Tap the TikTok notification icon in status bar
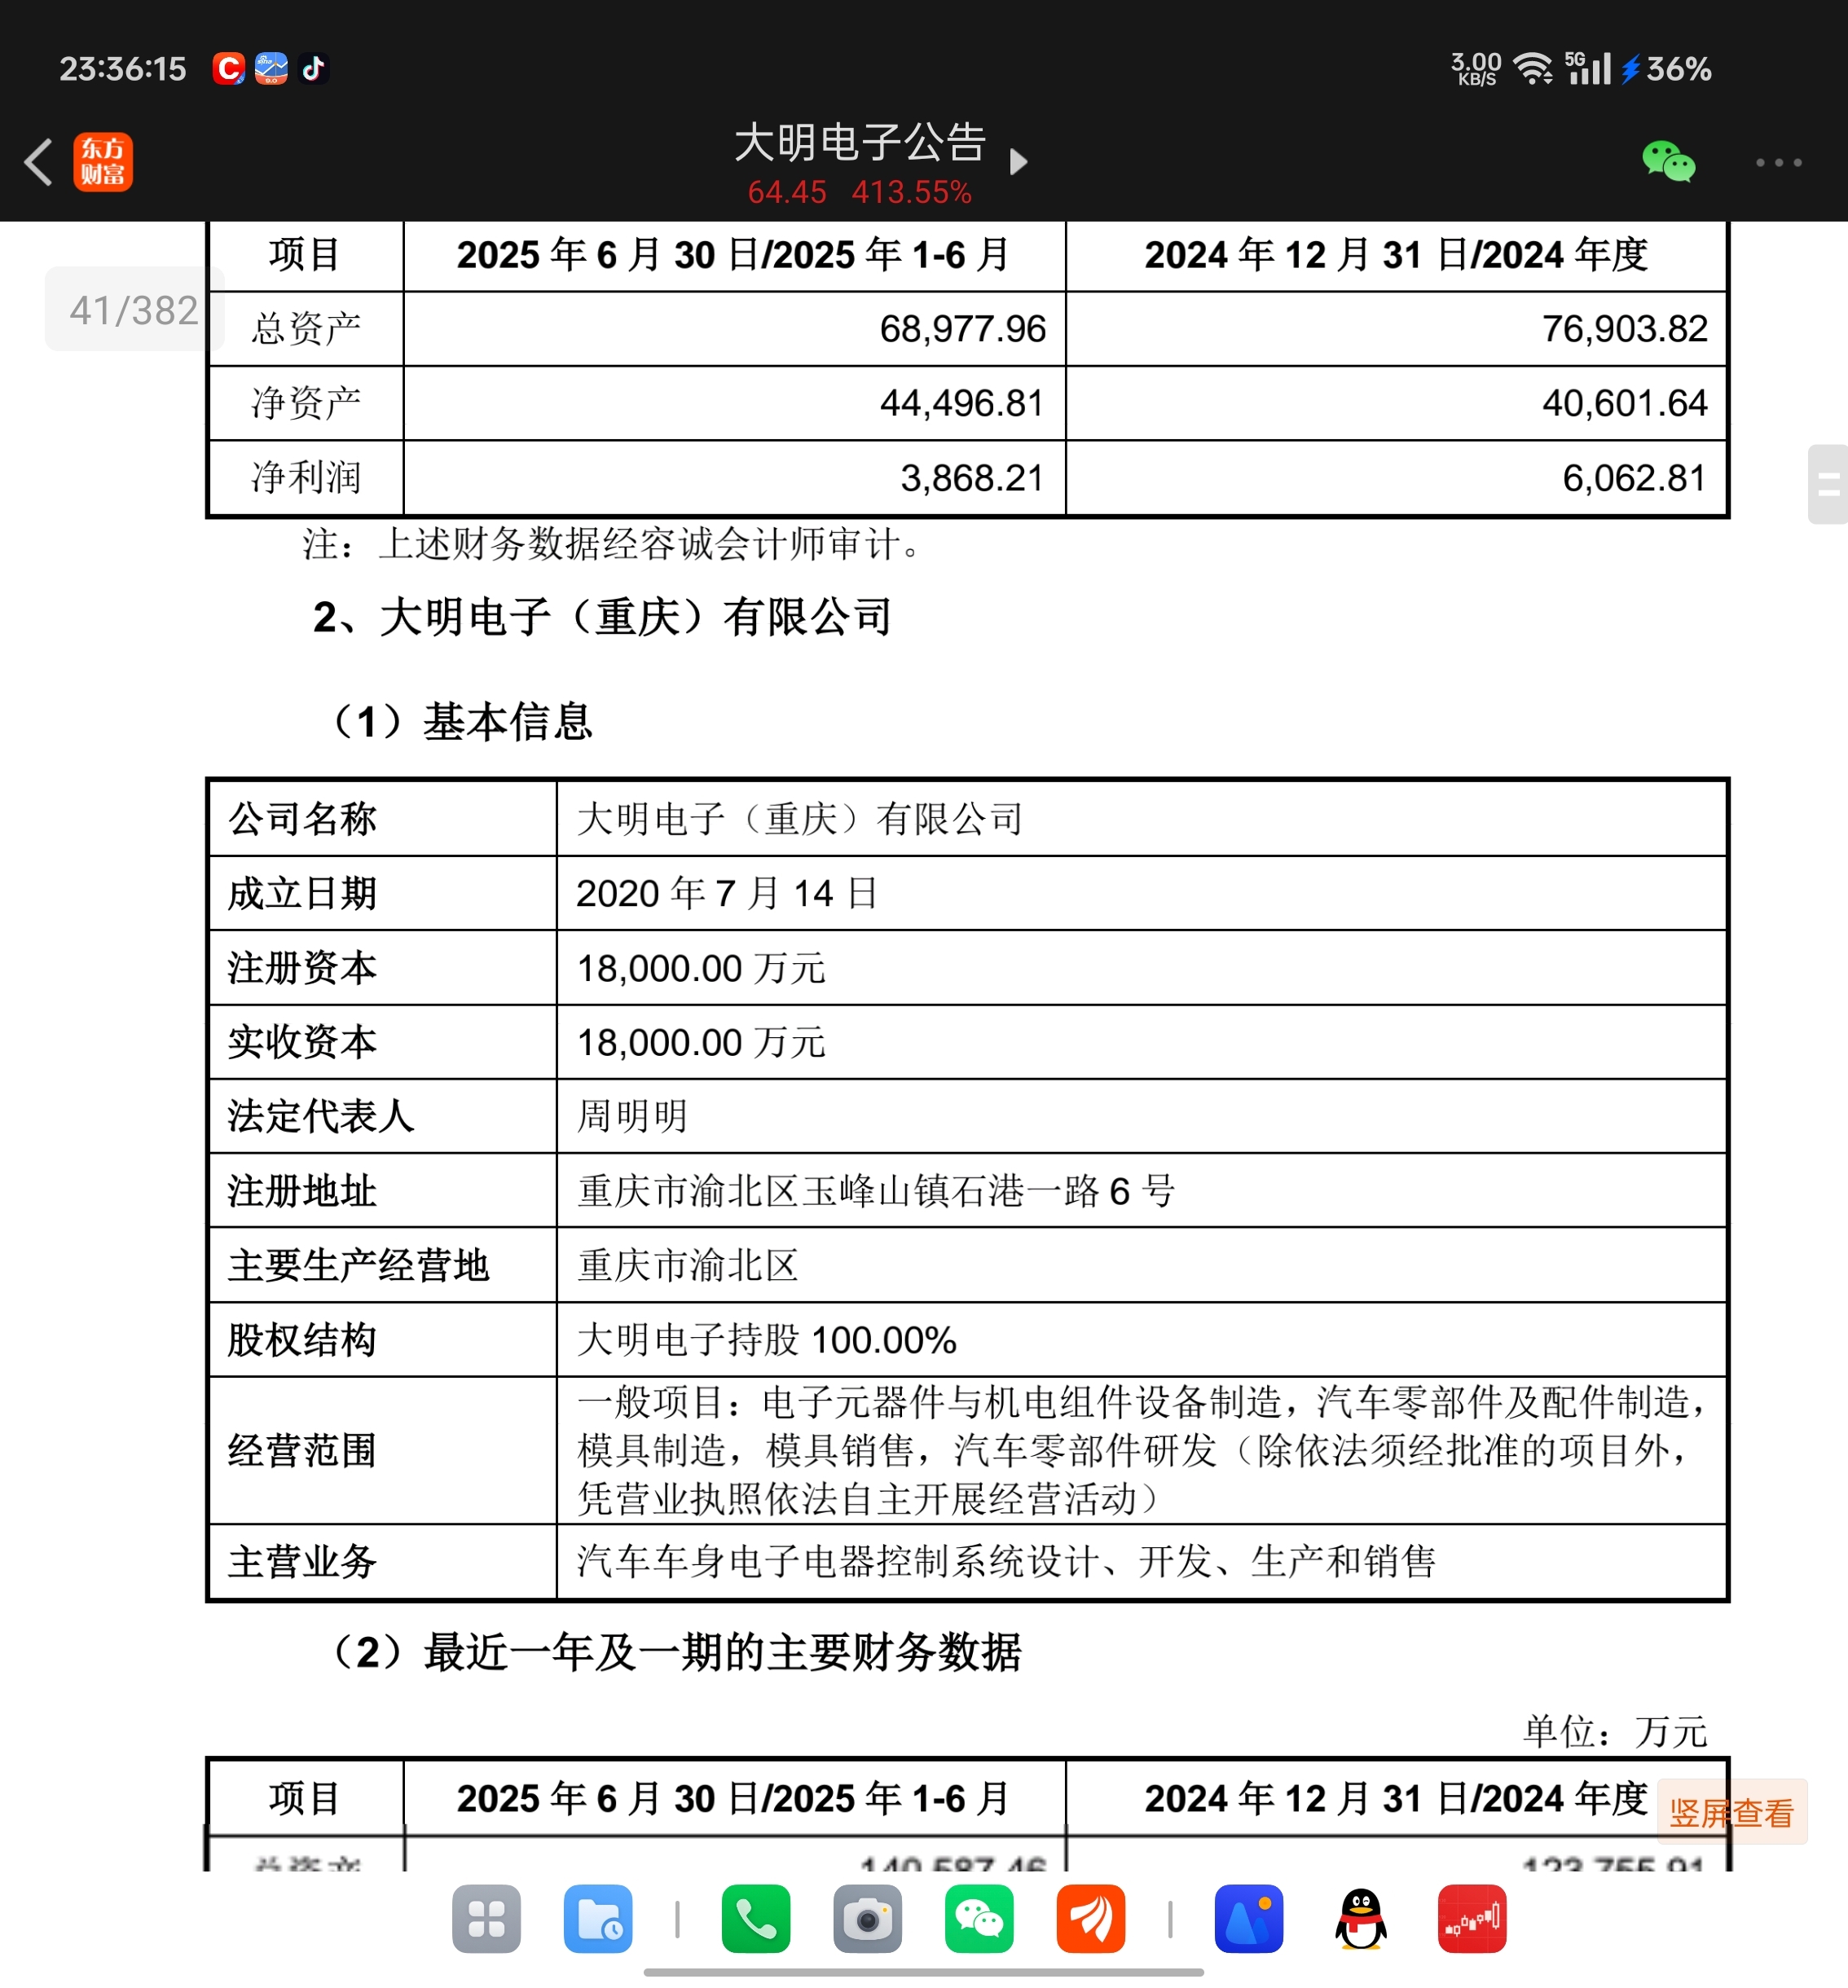Image resolution: width=1848 pixels, height=1988 pixels. point(314,68)
